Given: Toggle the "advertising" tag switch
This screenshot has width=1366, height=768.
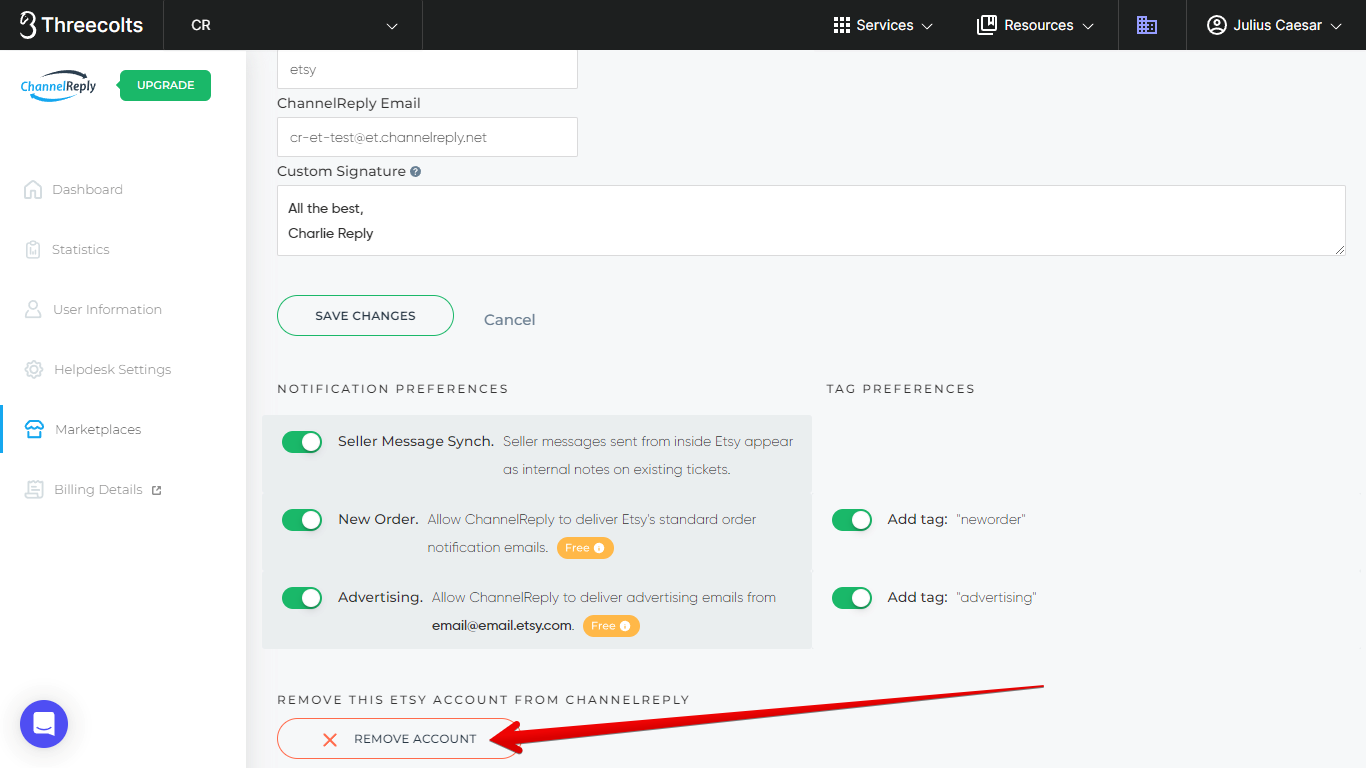Looking at the screenshot, I should [852, 598].
